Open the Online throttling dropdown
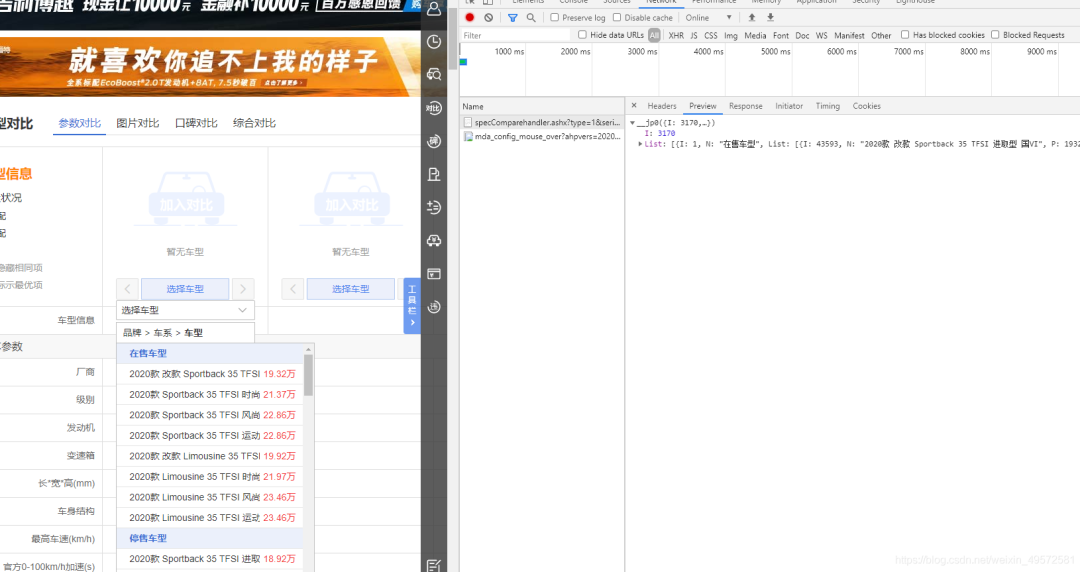This screenshot has width=1080, height=572. click(708, 18)
